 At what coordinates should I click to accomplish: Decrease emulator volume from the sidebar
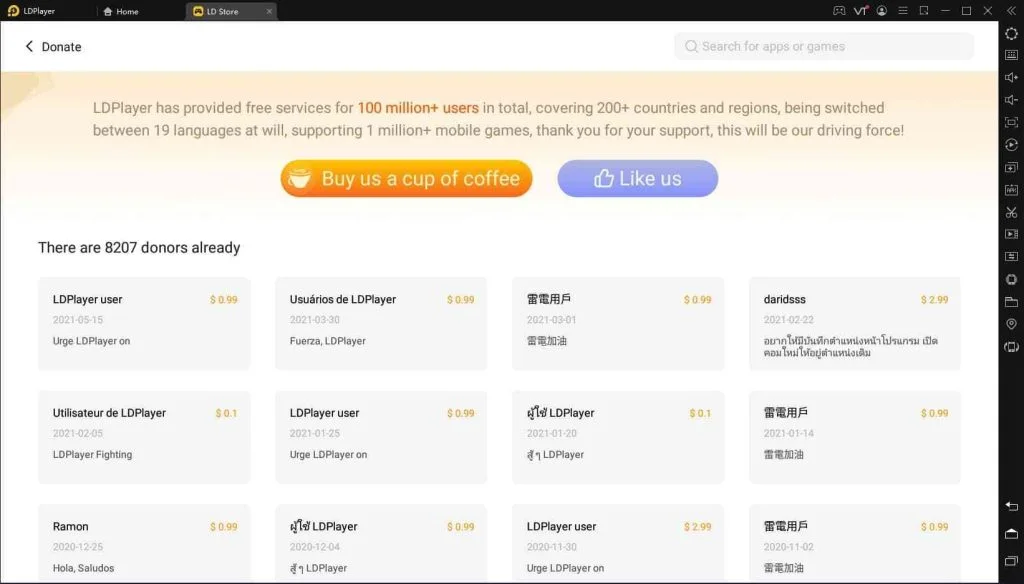[x=1011, y=99]
